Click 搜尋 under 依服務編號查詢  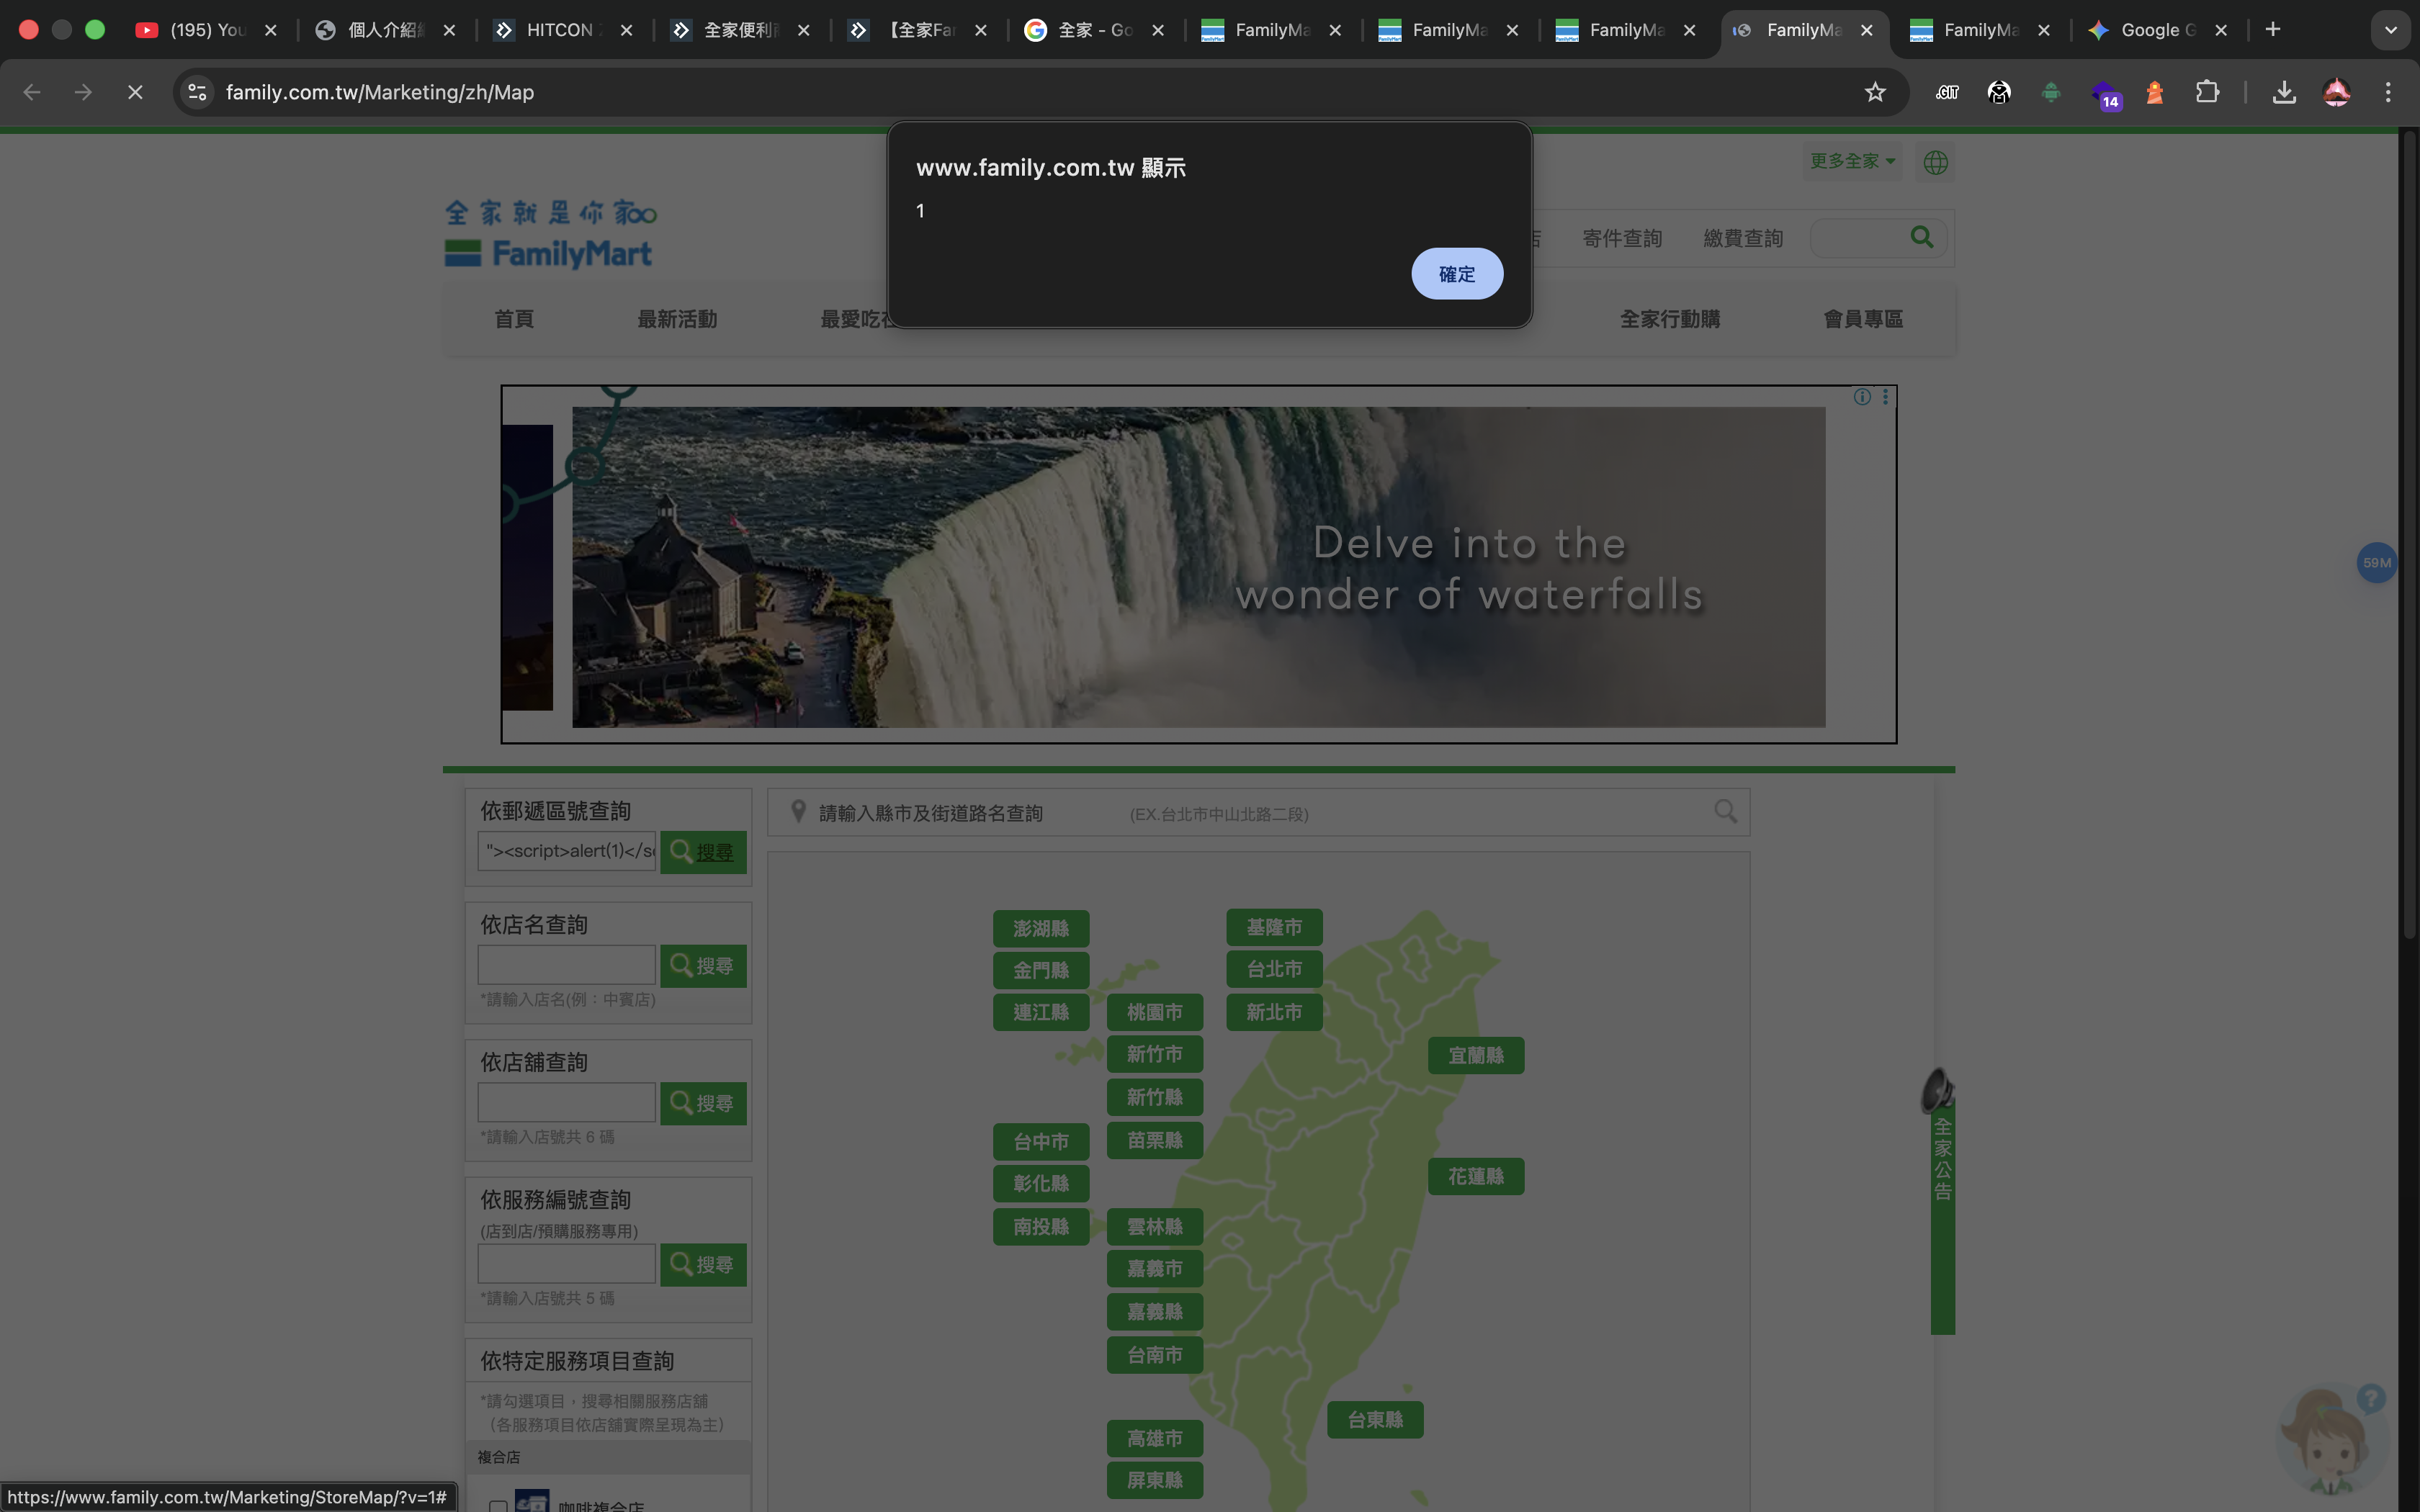pos(703,1265)
